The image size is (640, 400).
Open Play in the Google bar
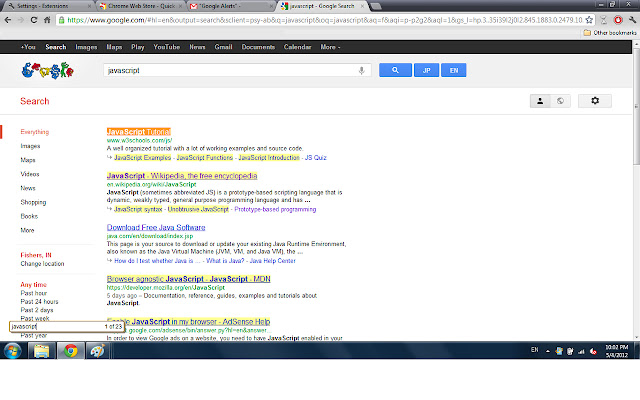(x=138, y=47)
